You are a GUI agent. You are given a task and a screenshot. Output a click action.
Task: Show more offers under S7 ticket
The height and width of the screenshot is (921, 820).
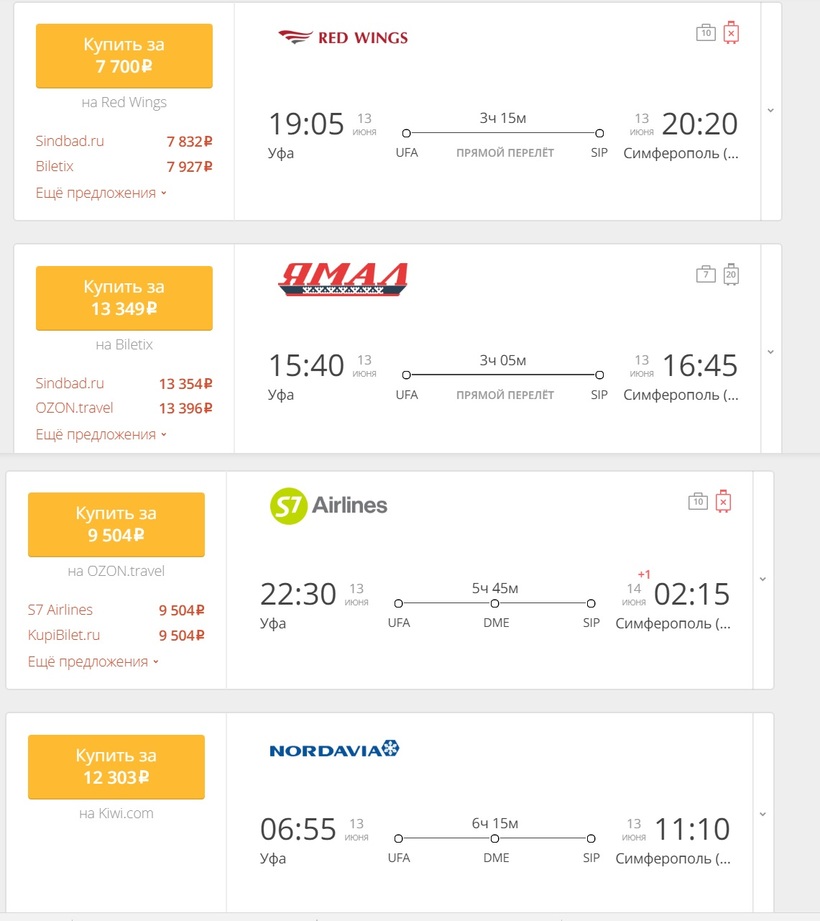click(x=93, y=661)
